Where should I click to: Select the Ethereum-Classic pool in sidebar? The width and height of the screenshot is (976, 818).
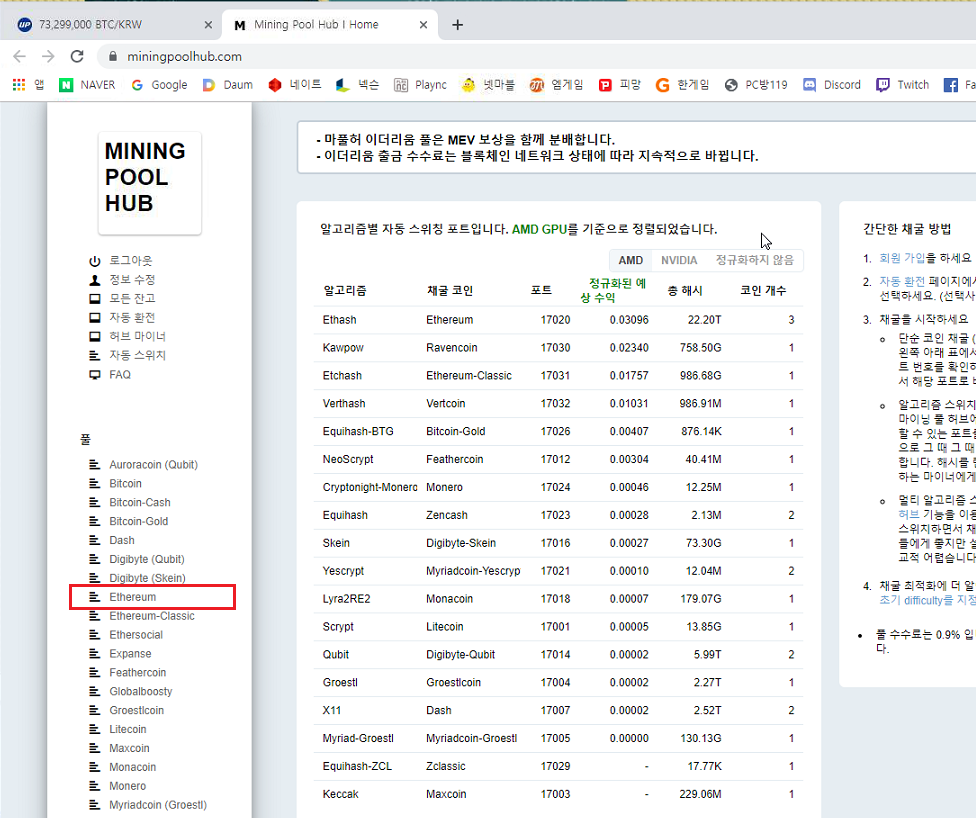(152, 616)
